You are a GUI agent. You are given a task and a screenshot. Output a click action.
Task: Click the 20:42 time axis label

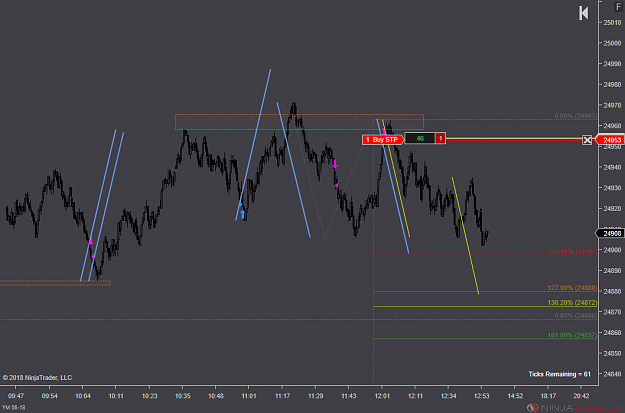(581, 396)
